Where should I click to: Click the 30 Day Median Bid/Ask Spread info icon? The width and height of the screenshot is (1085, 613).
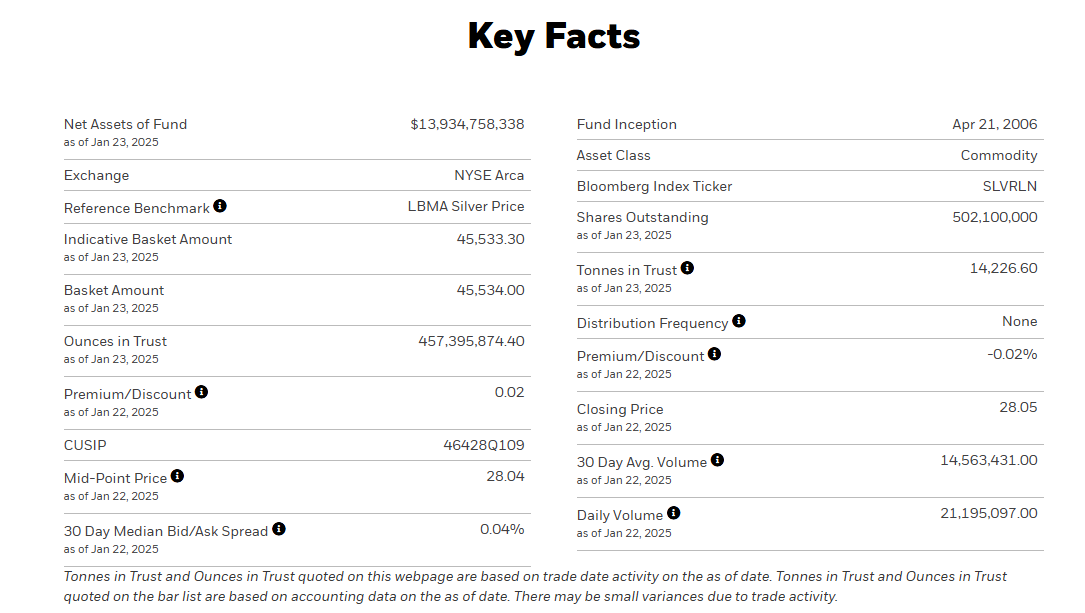279,529
